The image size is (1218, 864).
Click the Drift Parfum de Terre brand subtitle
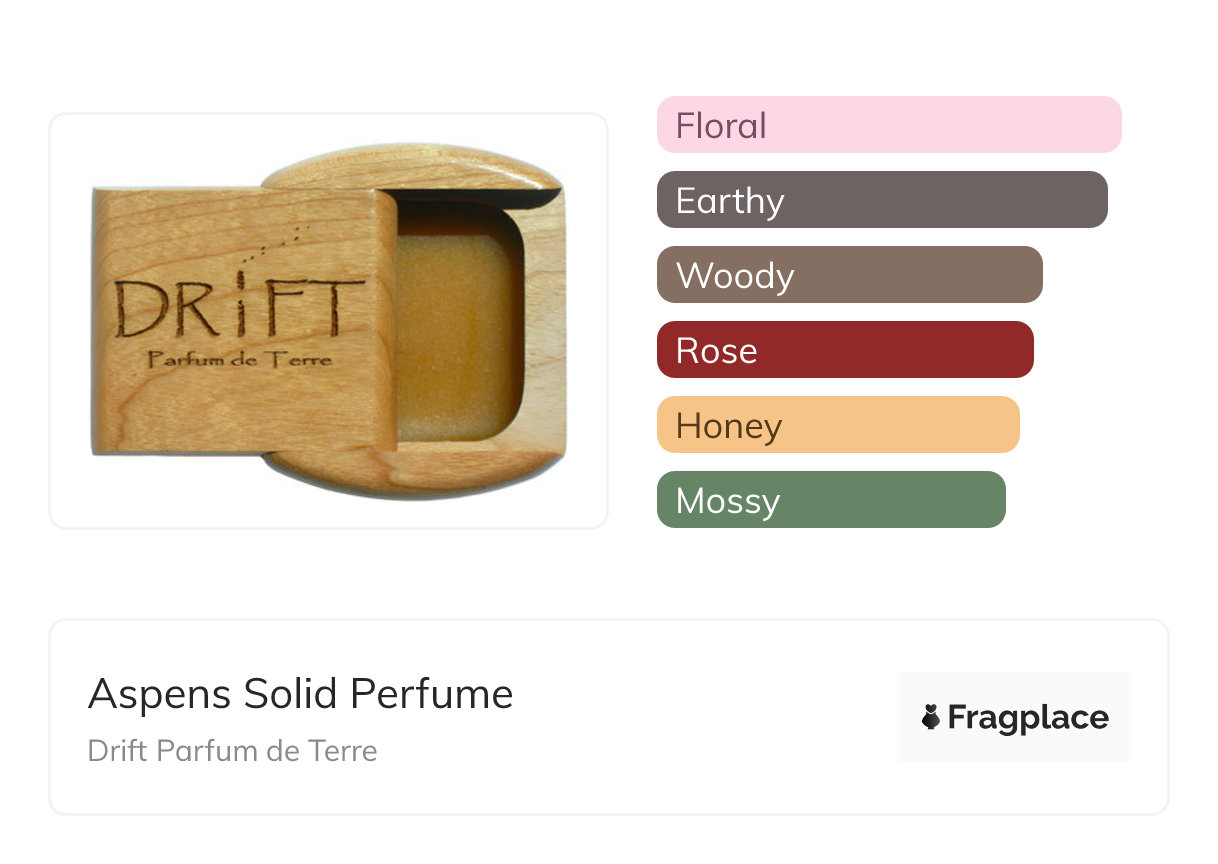pyautogui.click(x=232, y=751)
